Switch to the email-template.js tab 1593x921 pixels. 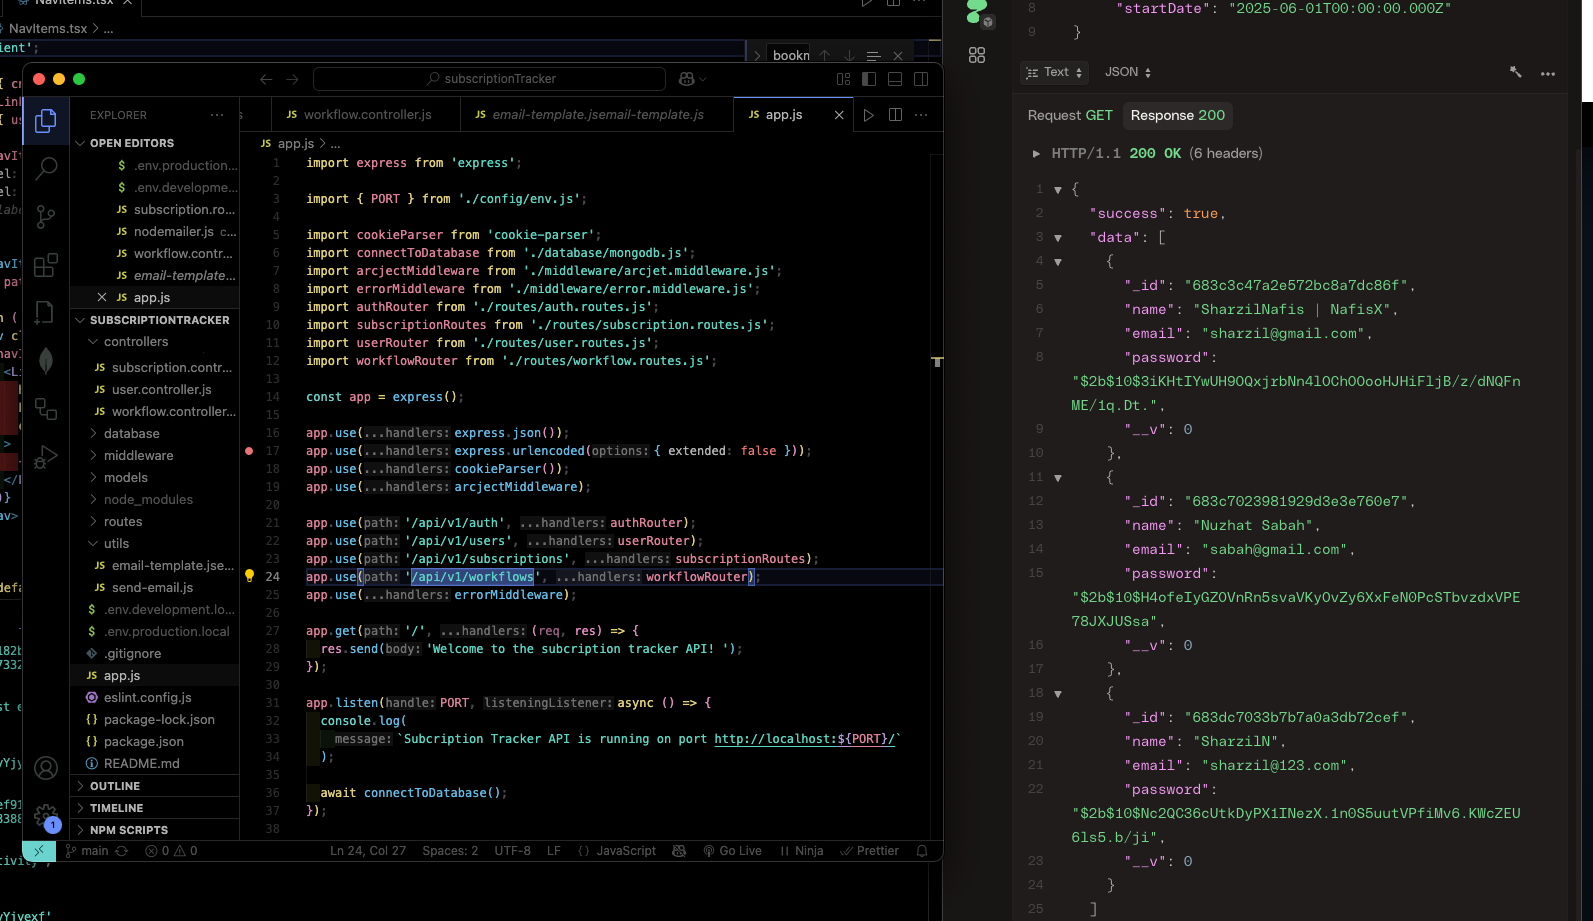597,115
